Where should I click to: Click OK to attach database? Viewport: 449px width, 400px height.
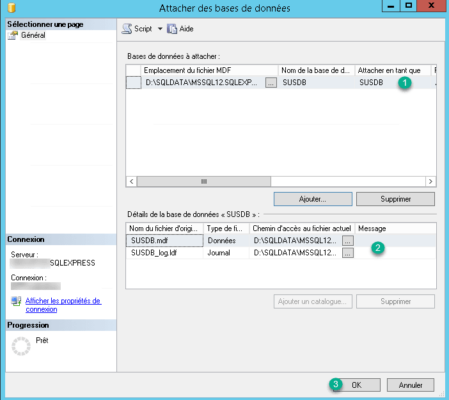356,385
